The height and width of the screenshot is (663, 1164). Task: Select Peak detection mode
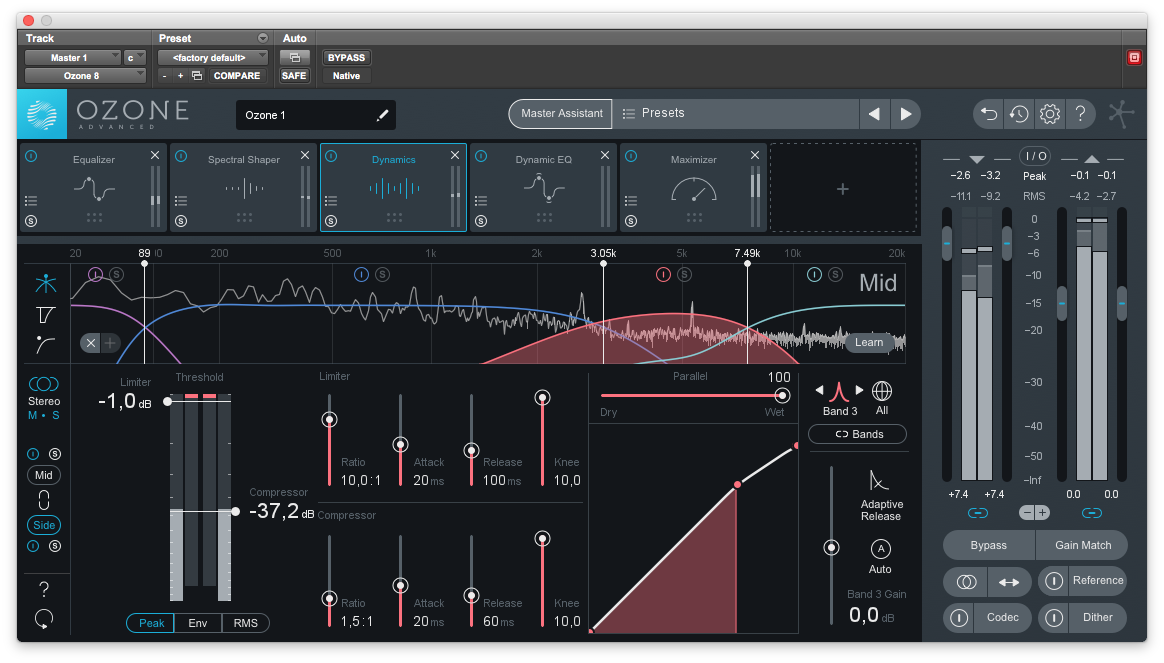[x=151, y=623]
